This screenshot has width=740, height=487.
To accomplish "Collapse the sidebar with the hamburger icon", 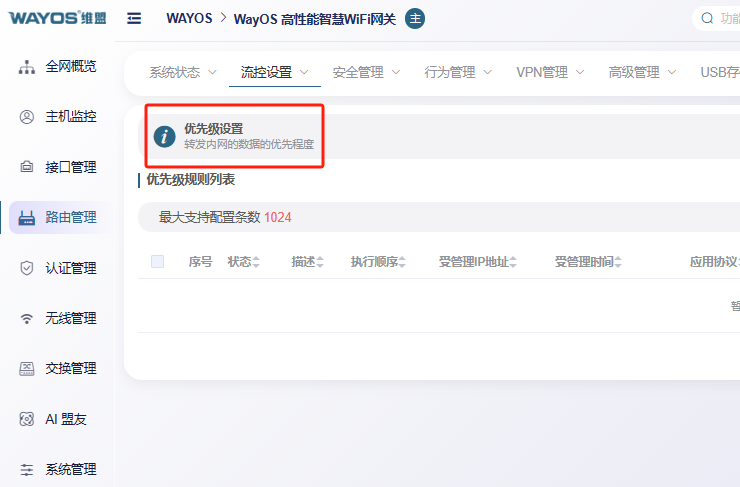I will tap(134, 18).
